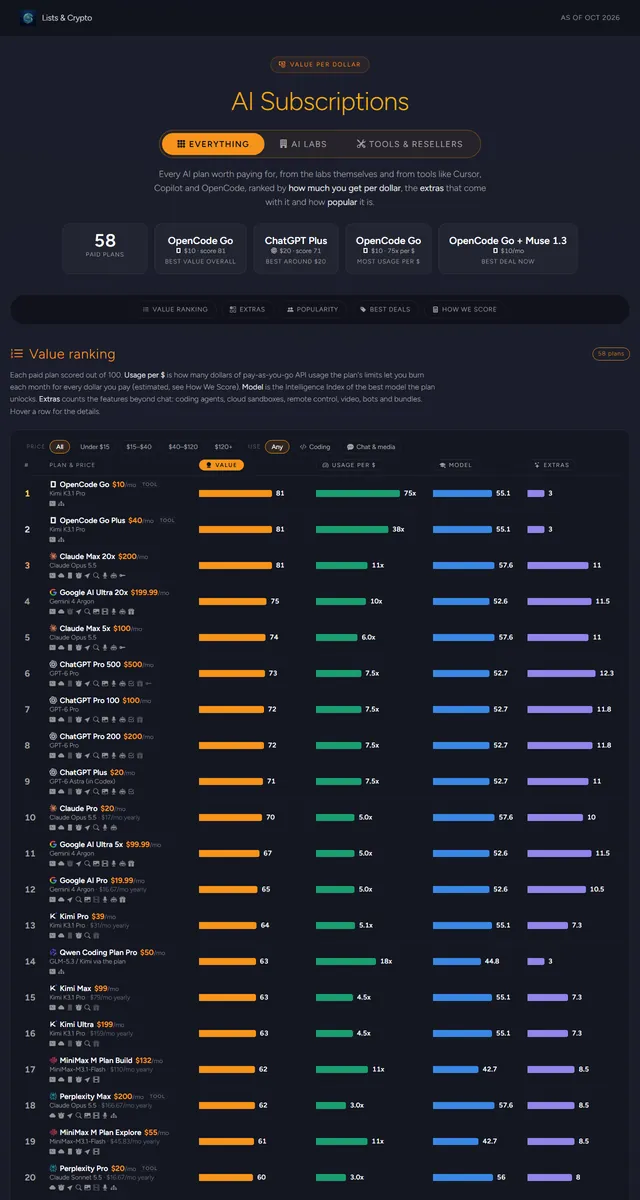Click the Kimi Pro row logo icon
Screen dimensions: 640x1200
click(53, 916)
